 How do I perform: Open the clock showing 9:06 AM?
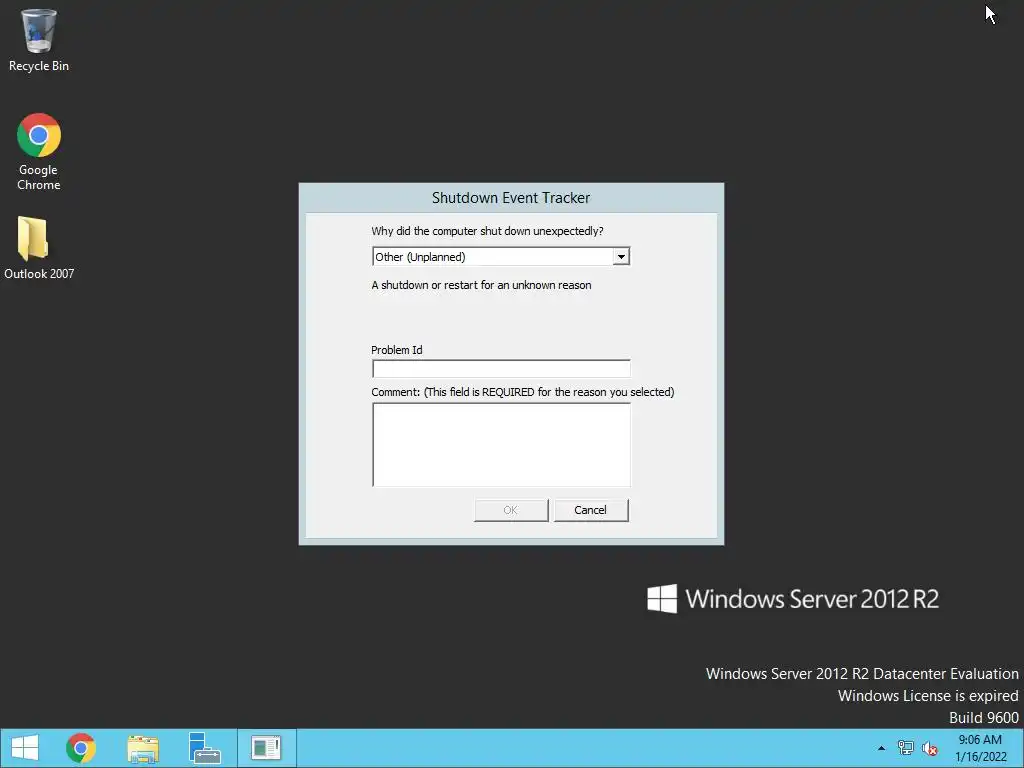(980, 748)
